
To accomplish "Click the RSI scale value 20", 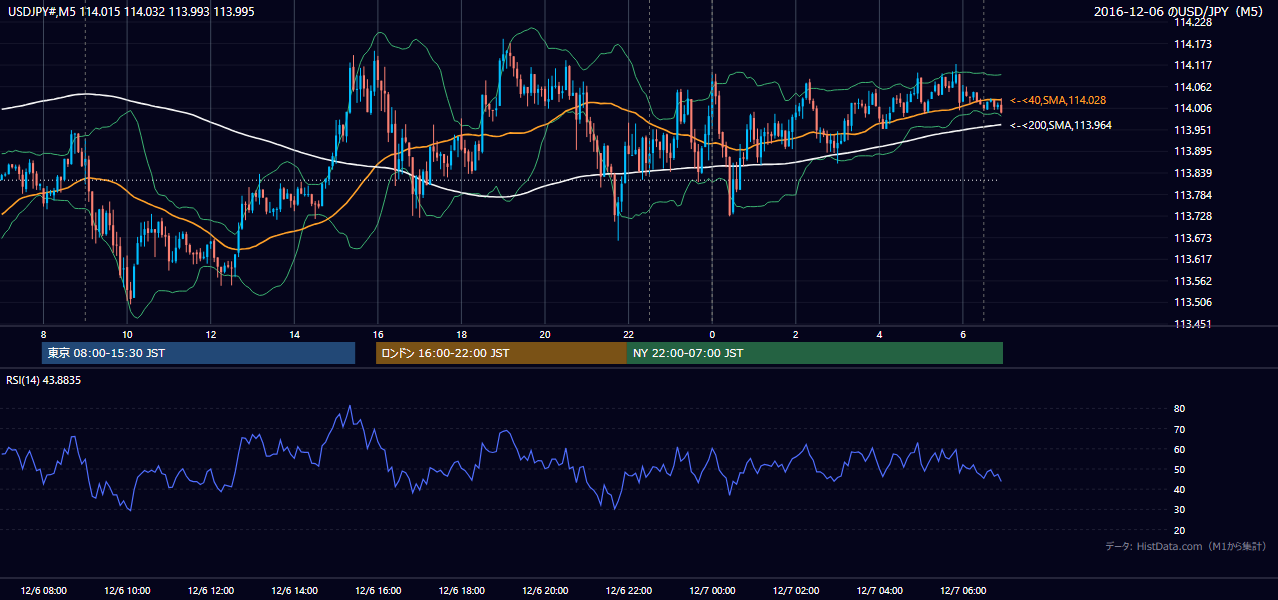I will (x=1179, y=530).
